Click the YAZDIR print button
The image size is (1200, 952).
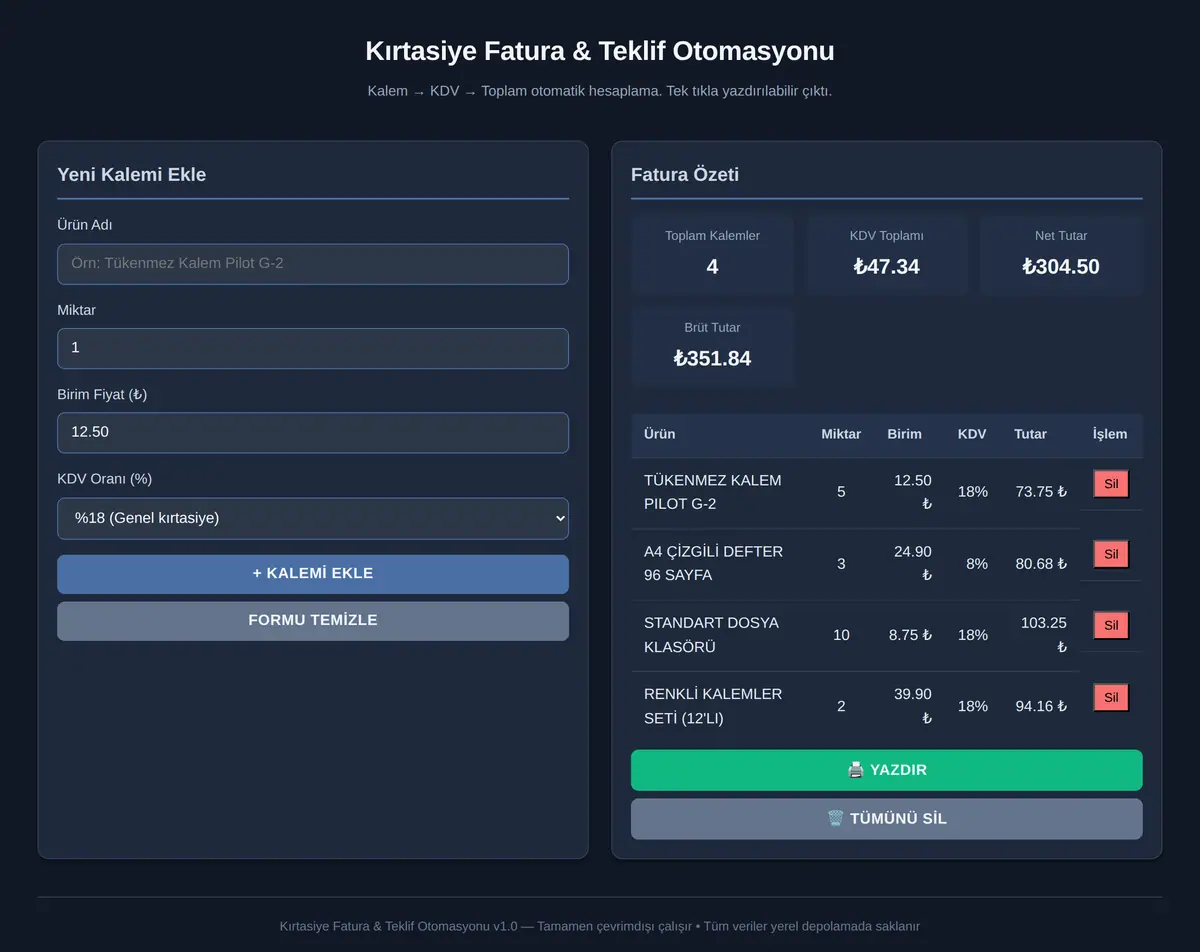(x=886, y=770)
